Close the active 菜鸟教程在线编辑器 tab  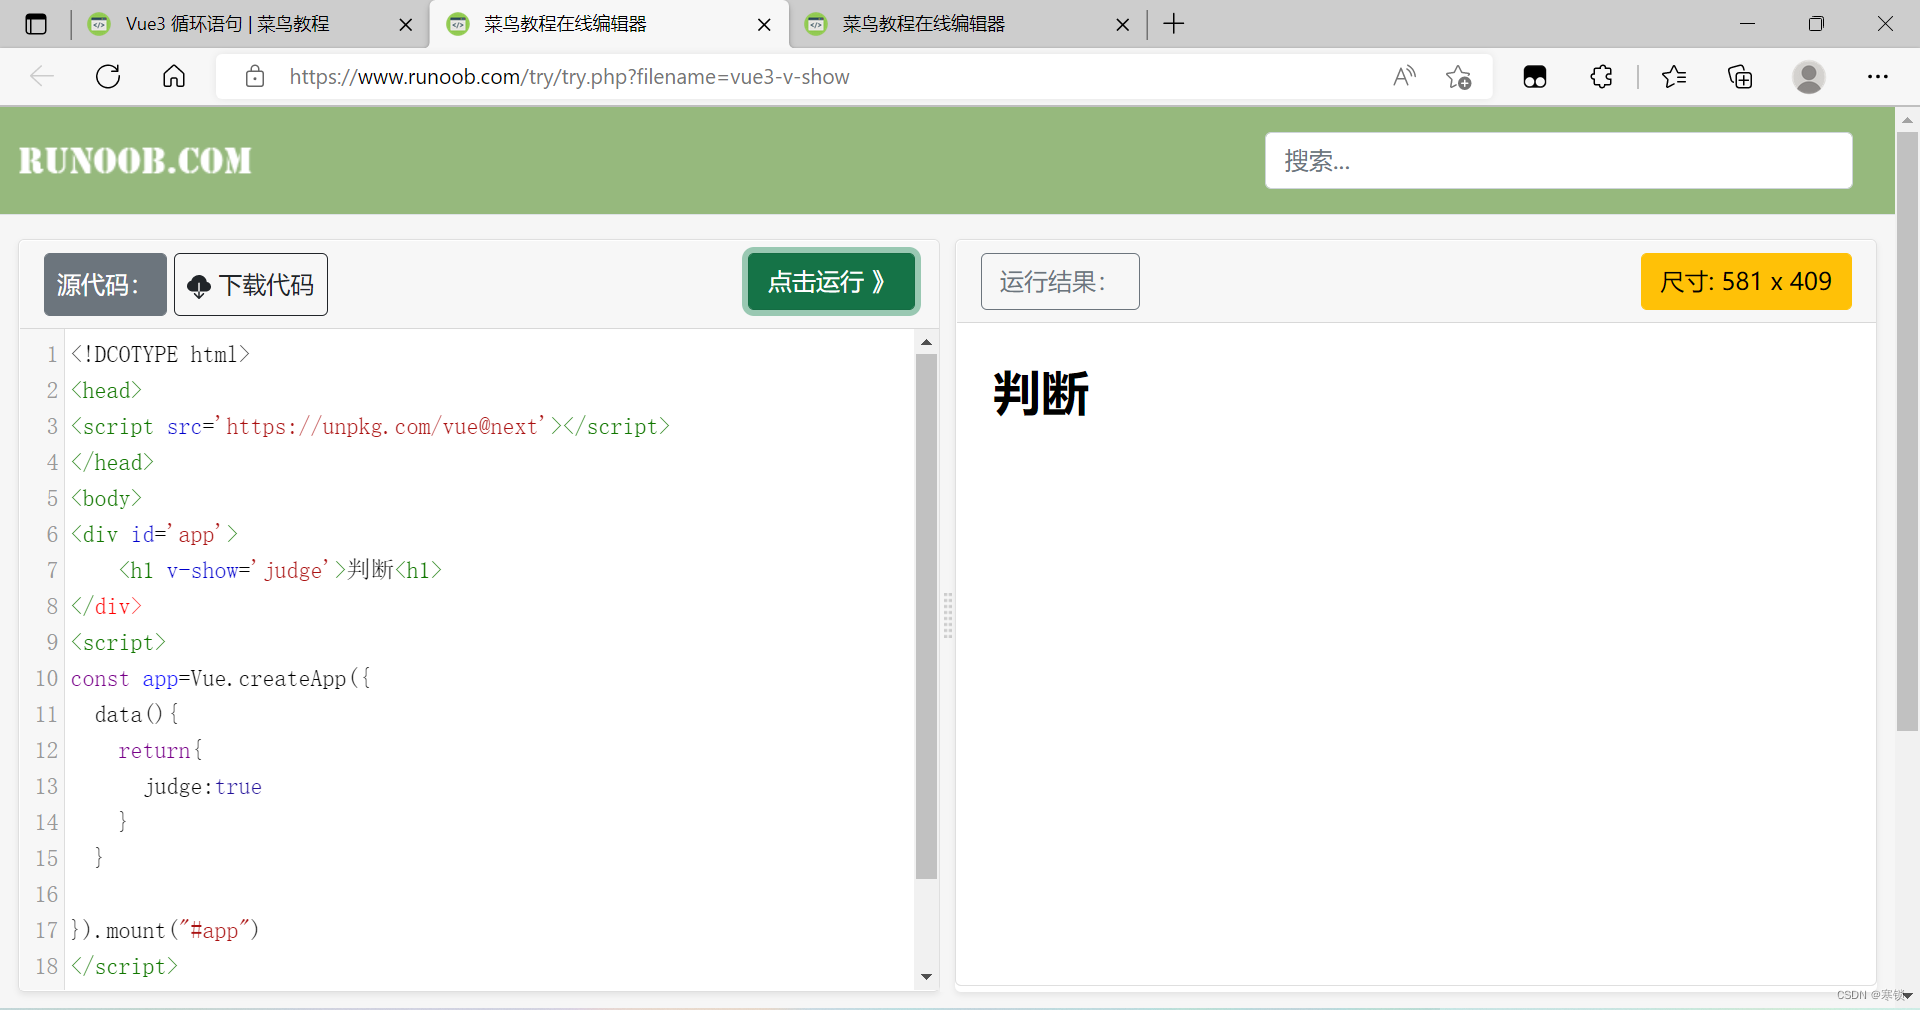click(x=764, y=25)
